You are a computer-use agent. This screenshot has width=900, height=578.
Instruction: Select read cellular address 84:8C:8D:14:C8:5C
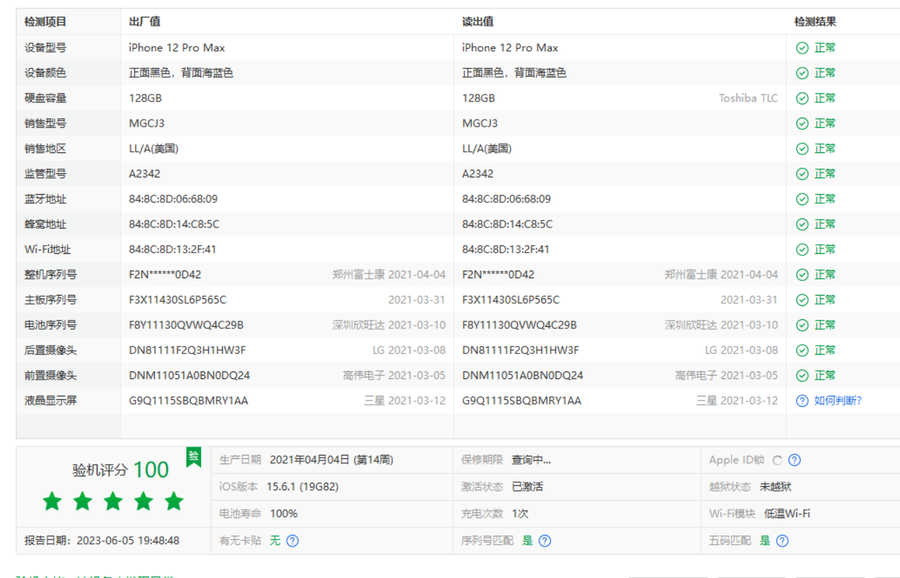pyautogui.click(x=507, y=224)
